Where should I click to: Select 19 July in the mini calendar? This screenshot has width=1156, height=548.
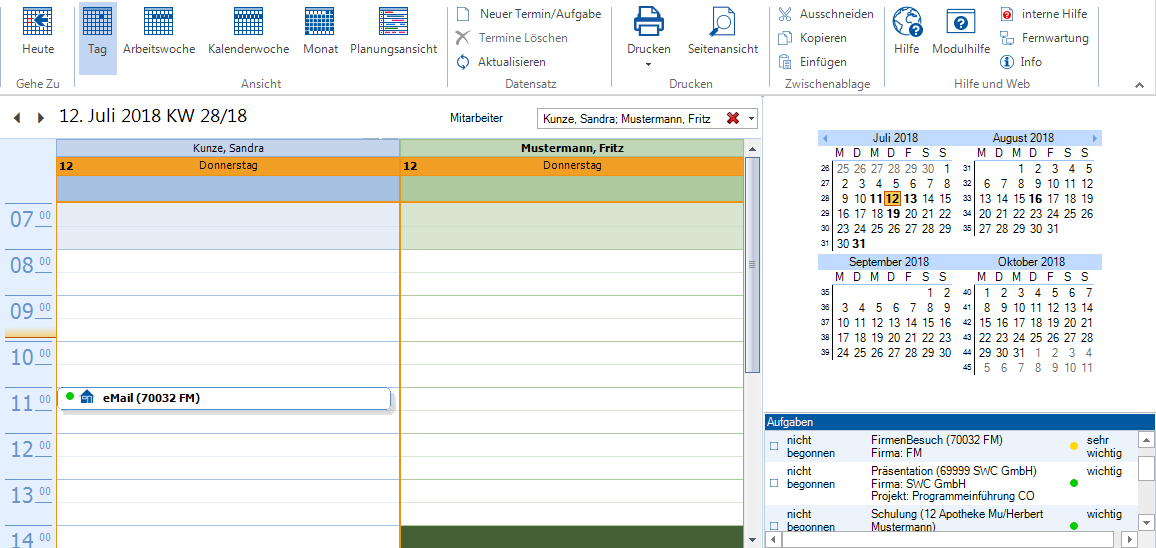click(892, 213)
